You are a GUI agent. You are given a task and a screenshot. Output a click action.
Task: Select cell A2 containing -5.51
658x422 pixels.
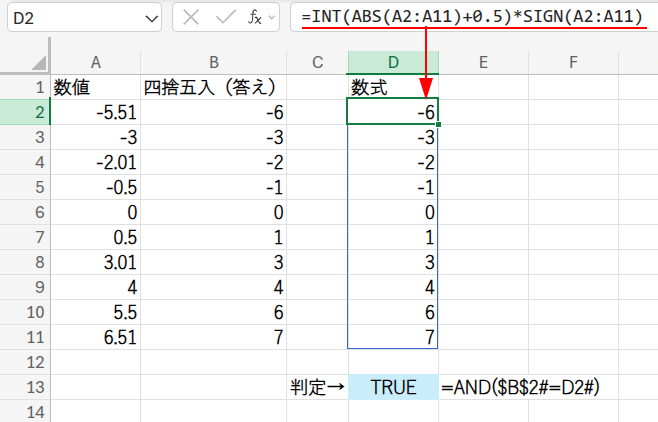tap(95, 112)
